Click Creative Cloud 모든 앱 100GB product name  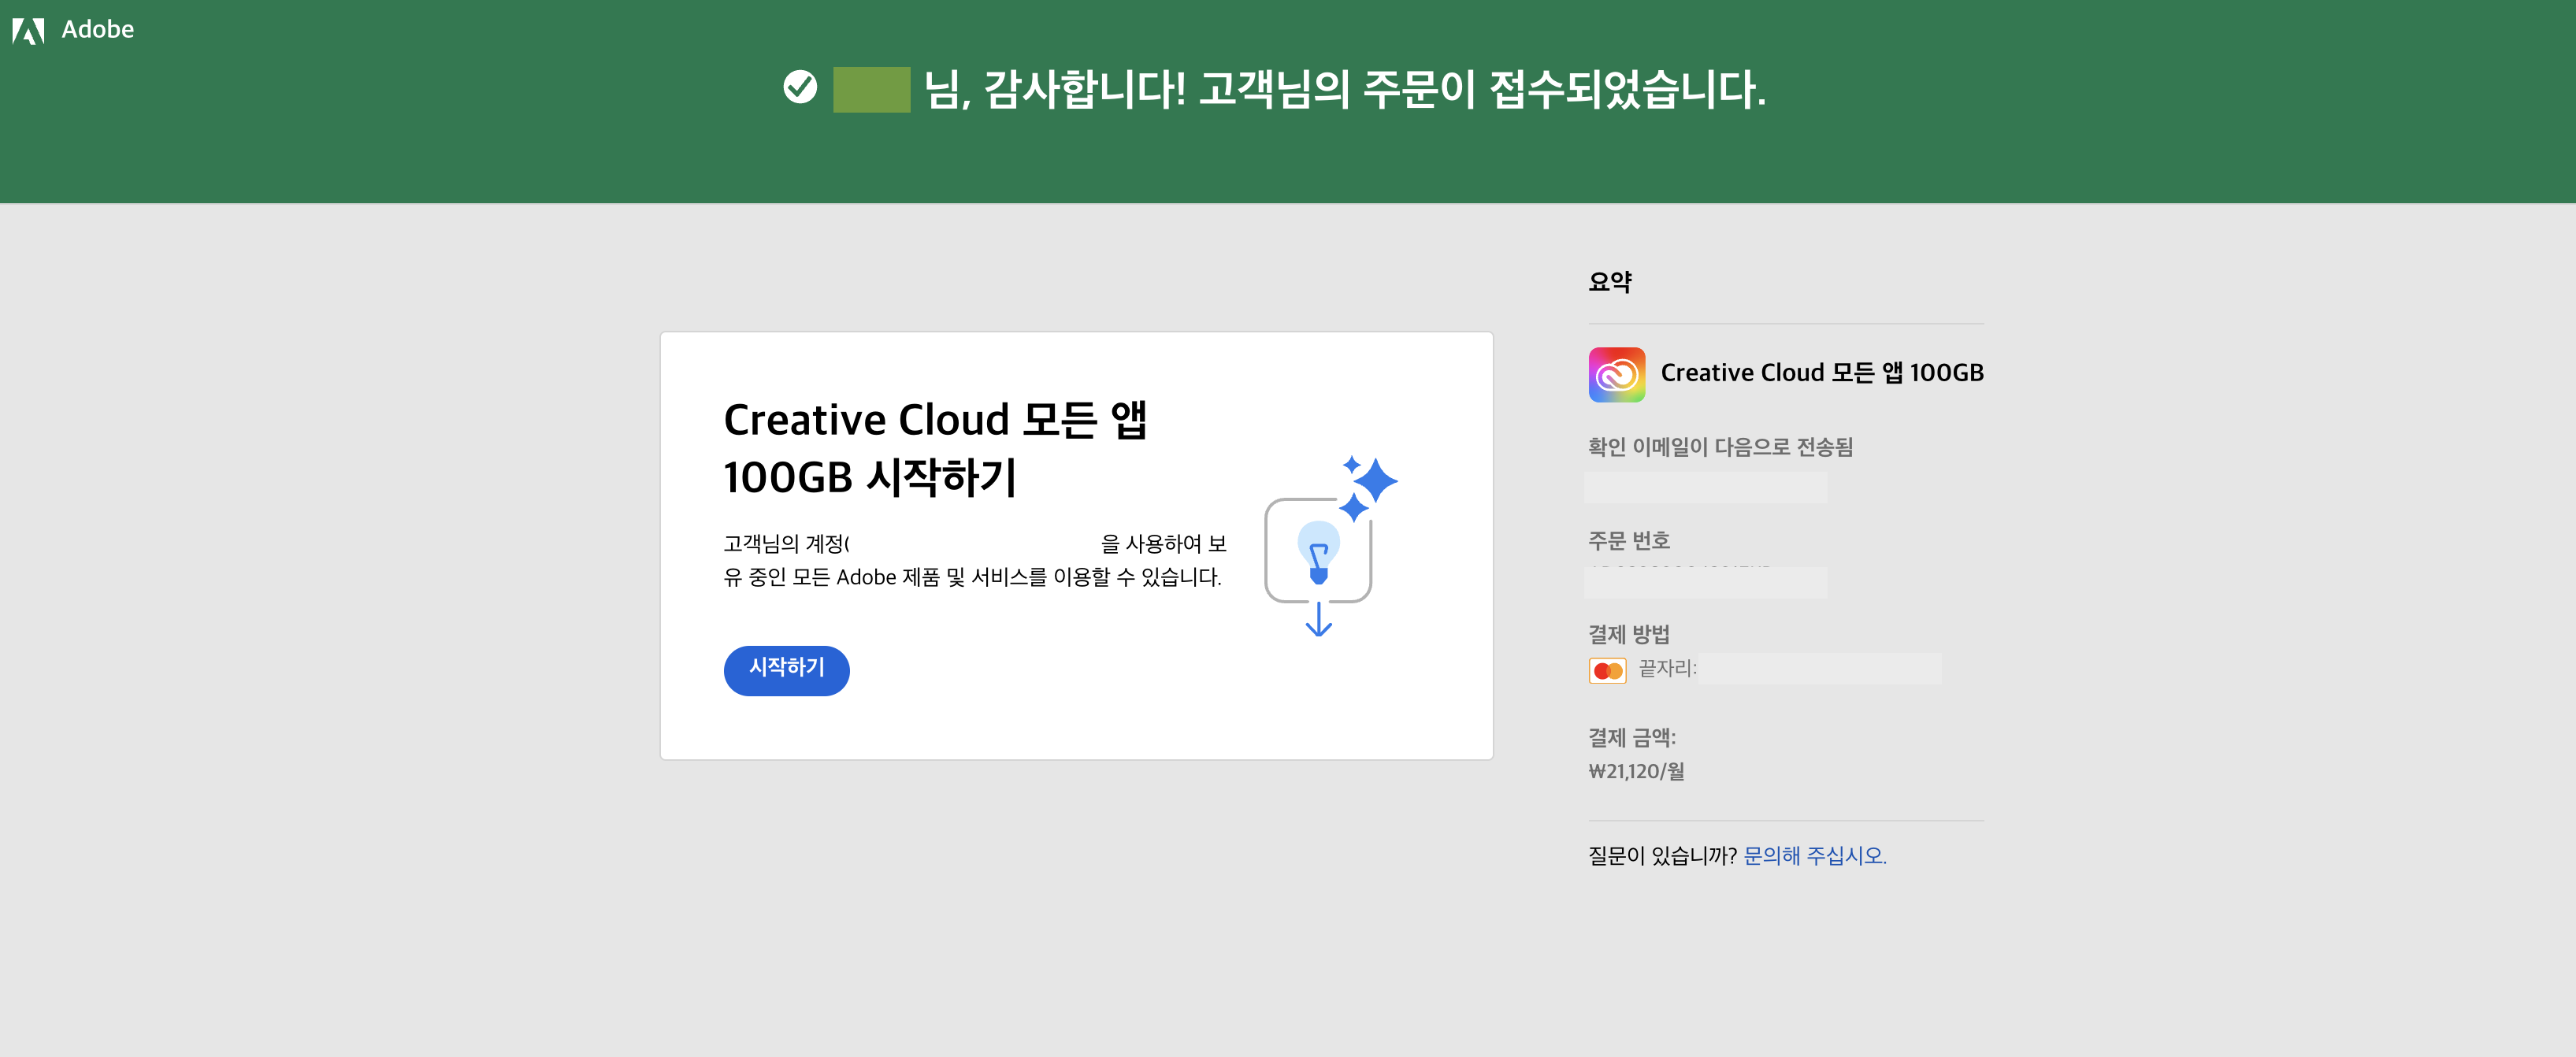pos(1821,373)
